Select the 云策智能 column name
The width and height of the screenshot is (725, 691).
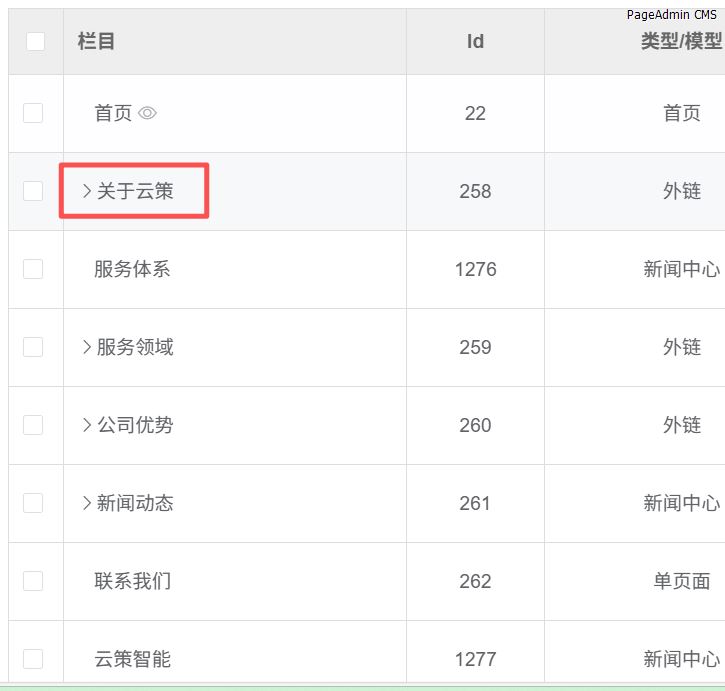(132, 659)
